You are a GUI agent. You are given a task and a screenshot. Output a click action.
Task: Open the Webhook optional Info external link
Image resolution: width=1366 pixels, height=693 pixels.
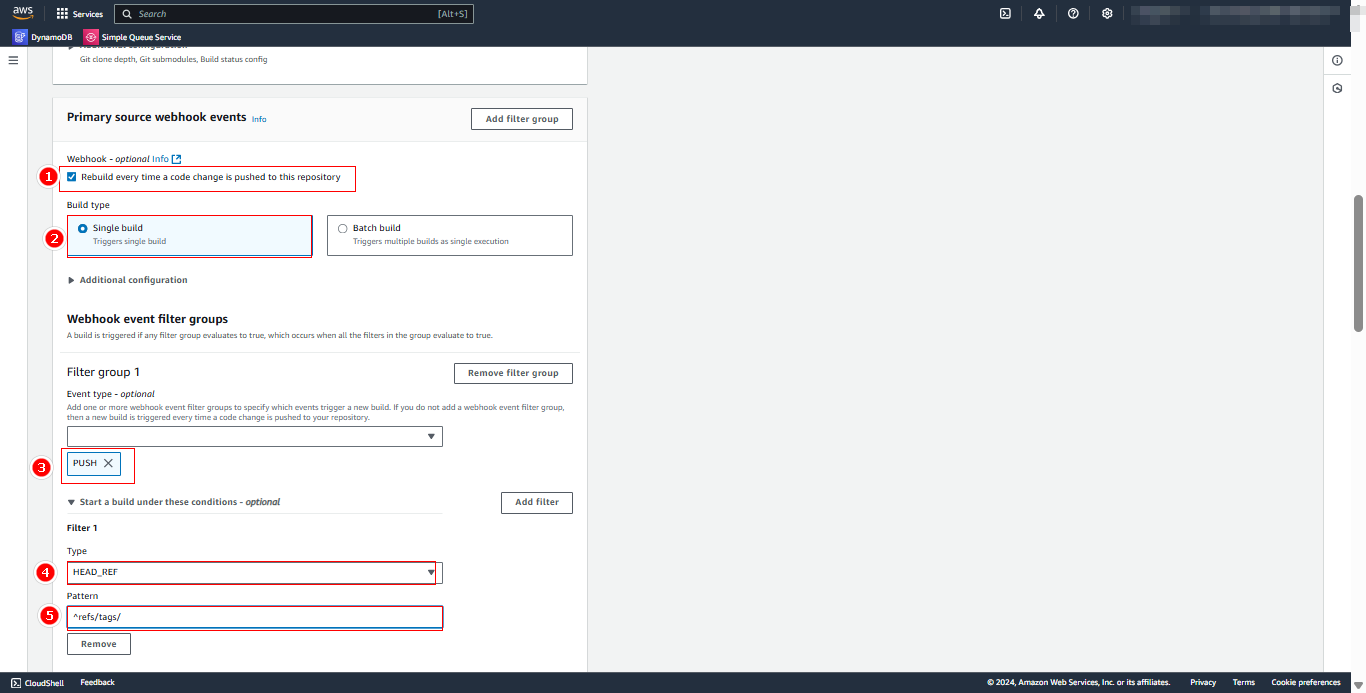(x=166, y=158)
